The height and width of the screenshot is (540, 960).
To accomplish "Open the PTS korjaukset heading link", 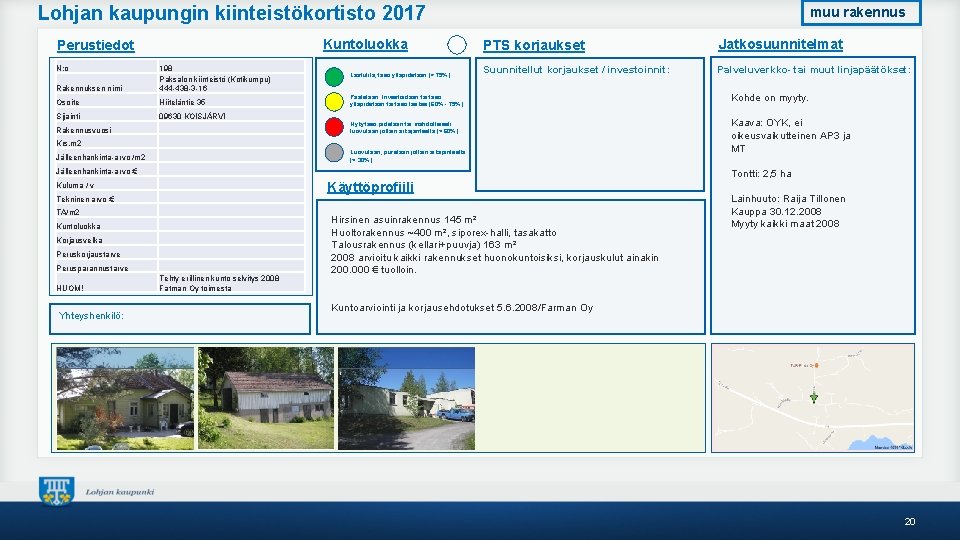I will coord(534,45).
